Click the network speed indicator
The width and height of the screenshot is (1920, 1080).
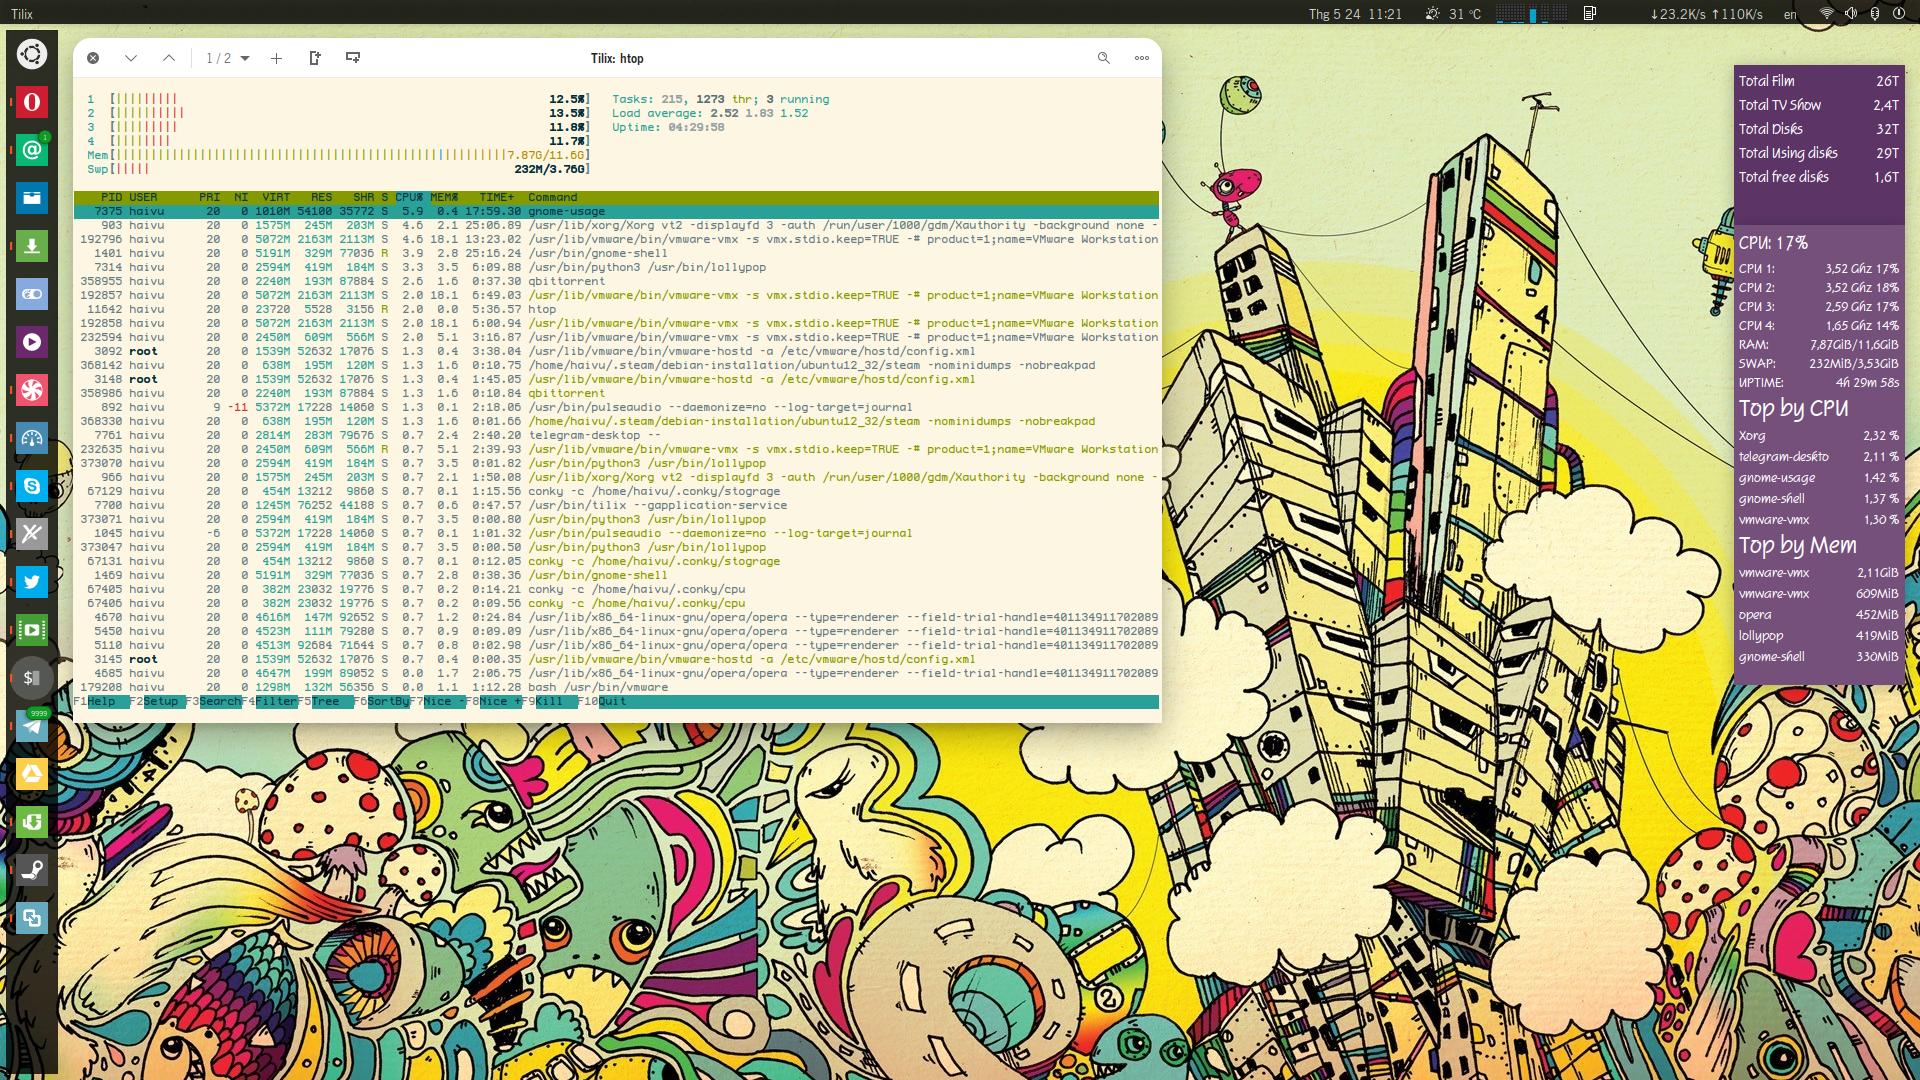(1706, 14)
